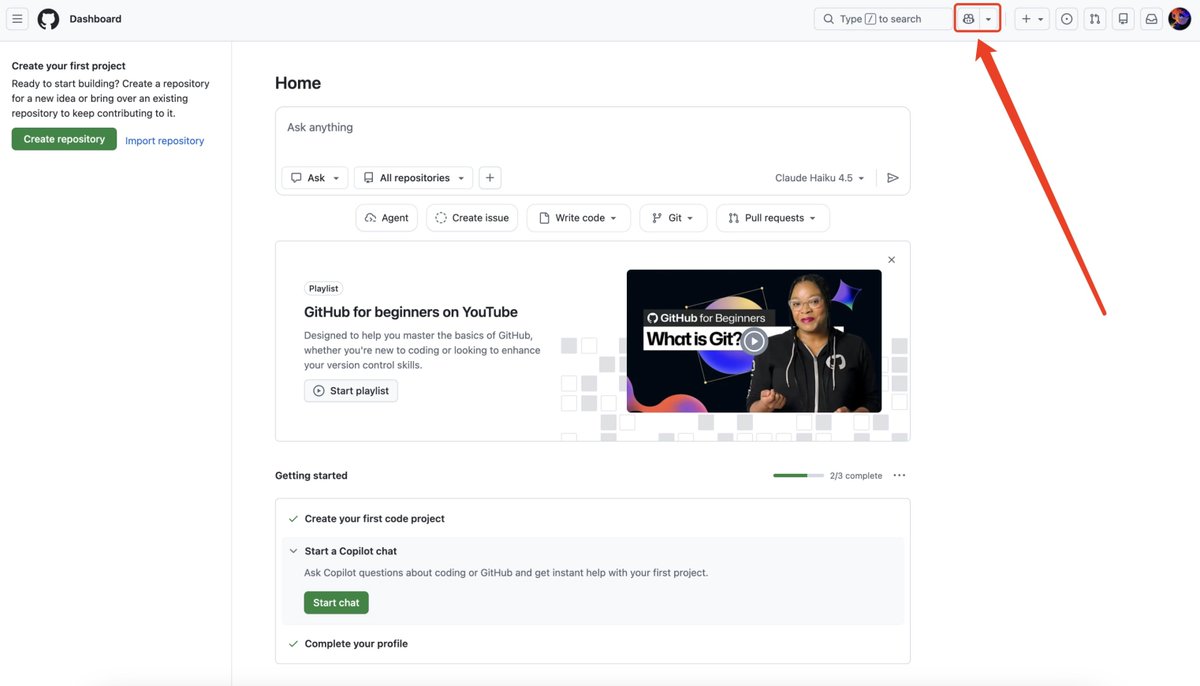Select the Agent button

pyautogui.click(x=386, y=218)
